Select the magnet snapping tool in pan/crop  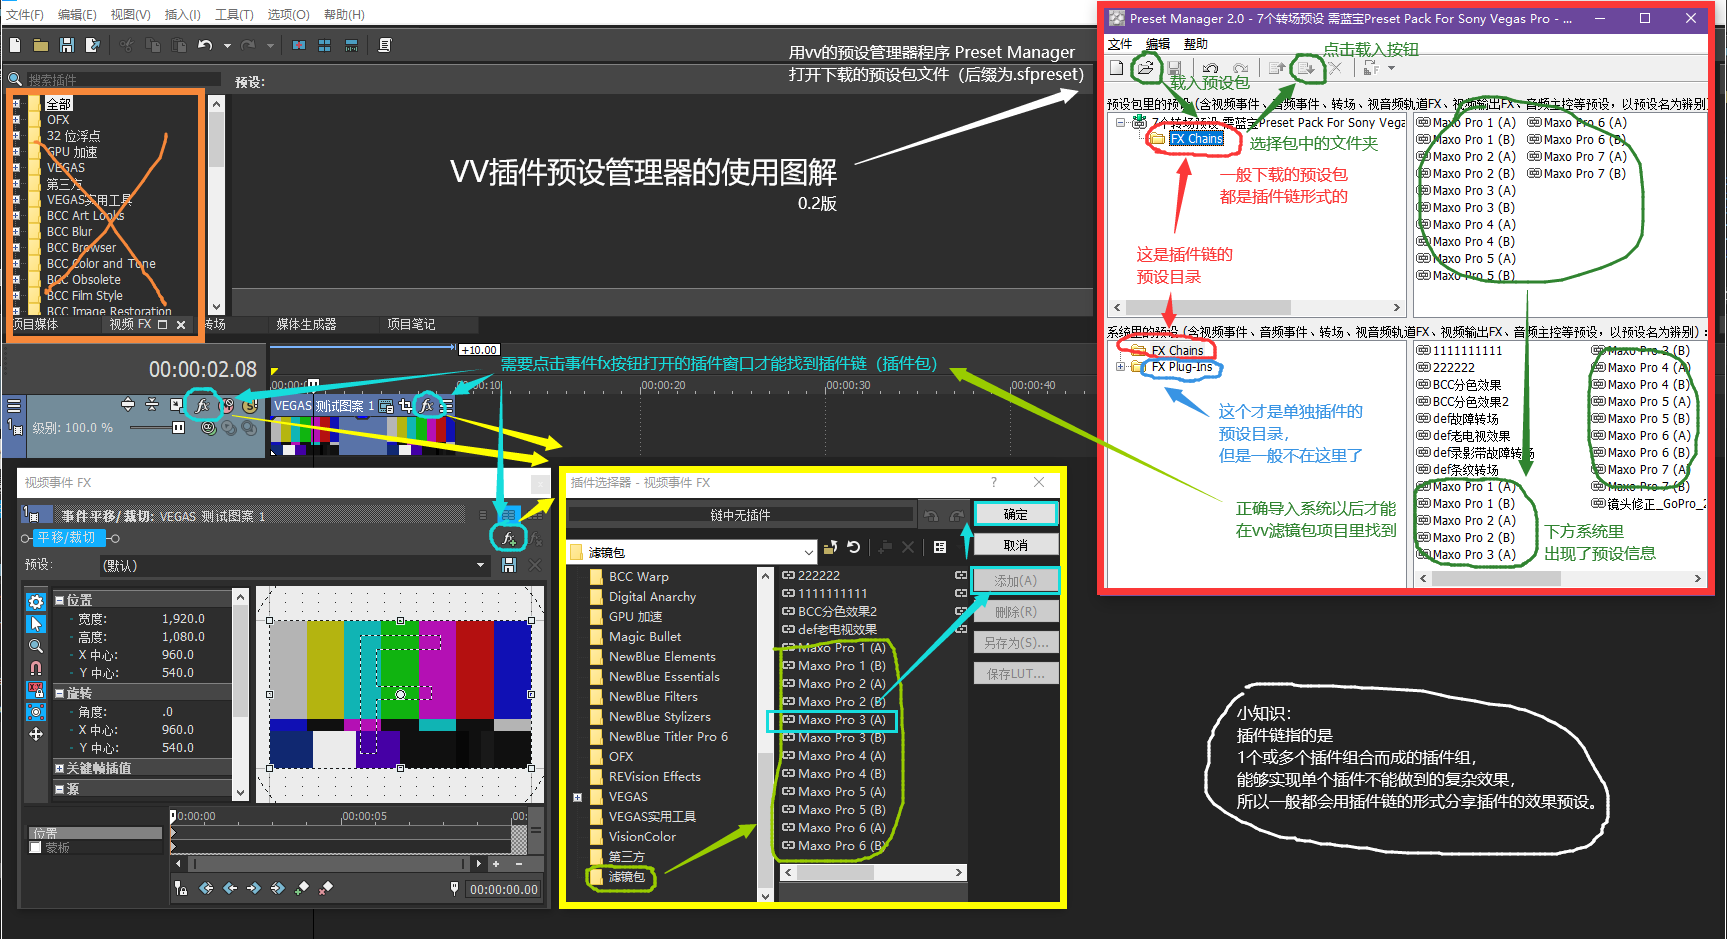[x=36, y=667]
